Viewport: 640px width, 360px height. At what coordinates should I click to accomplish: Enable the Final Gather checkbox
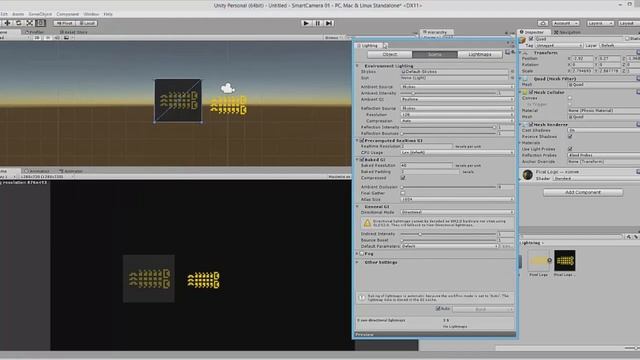[x=403, y=193]
